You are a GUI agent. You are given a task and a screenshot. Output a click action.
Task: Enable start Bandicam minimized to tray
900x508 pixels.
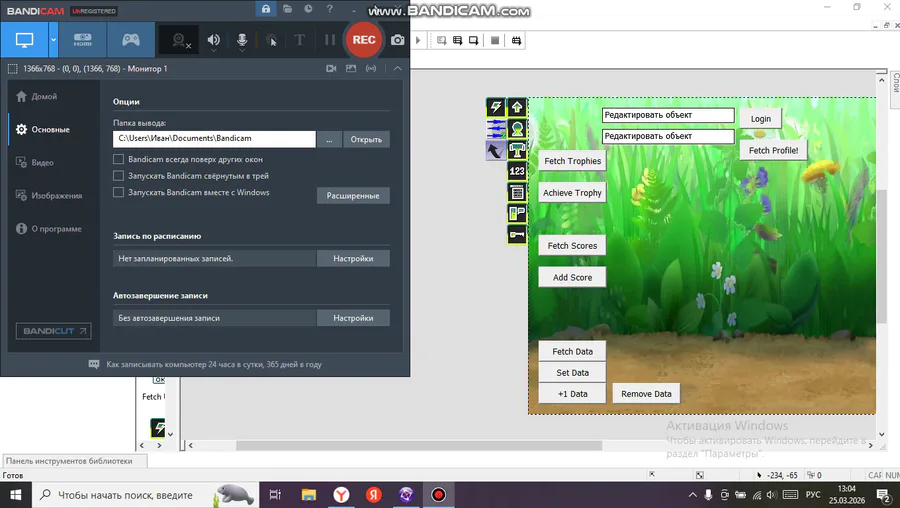118,176
